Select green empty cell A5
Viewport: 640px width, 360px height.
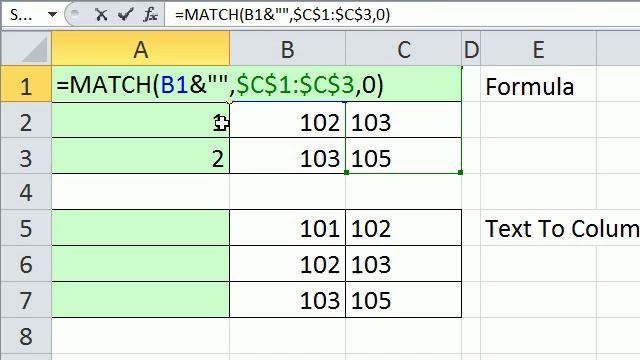(x=140, y=227)
